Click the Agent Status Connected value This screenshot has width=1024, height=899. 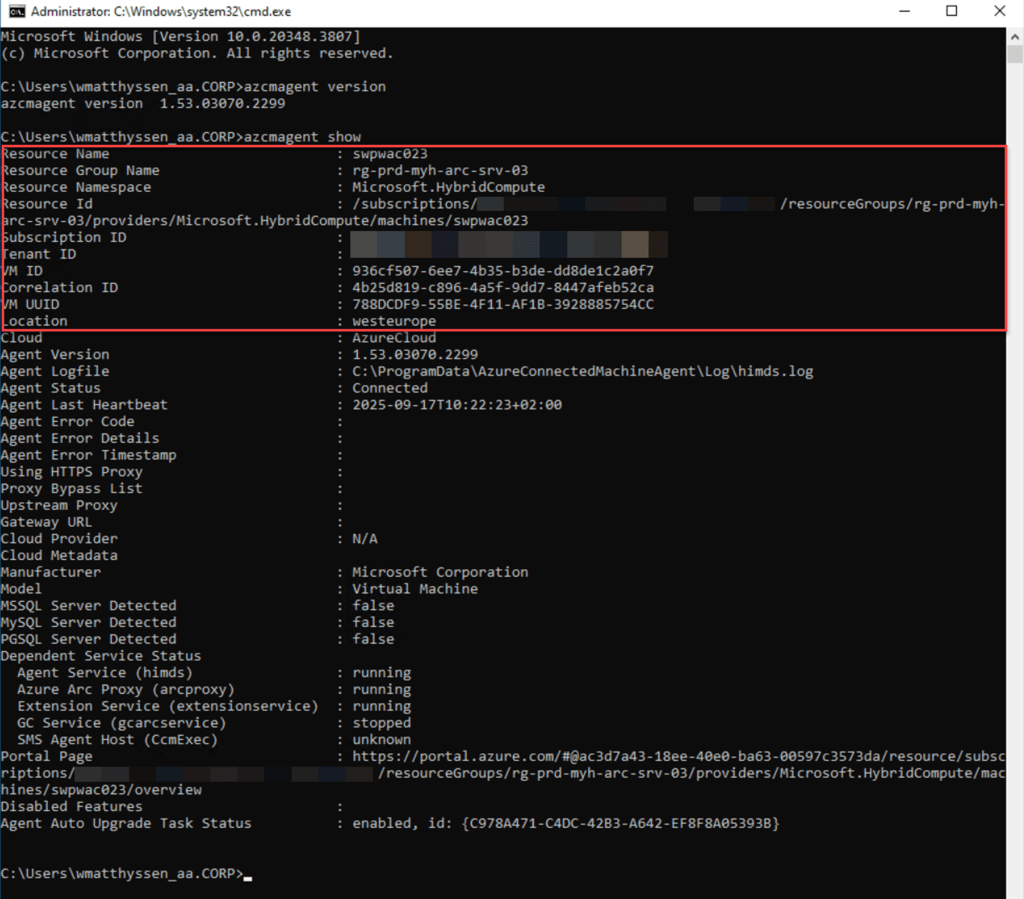pos(390,388)
